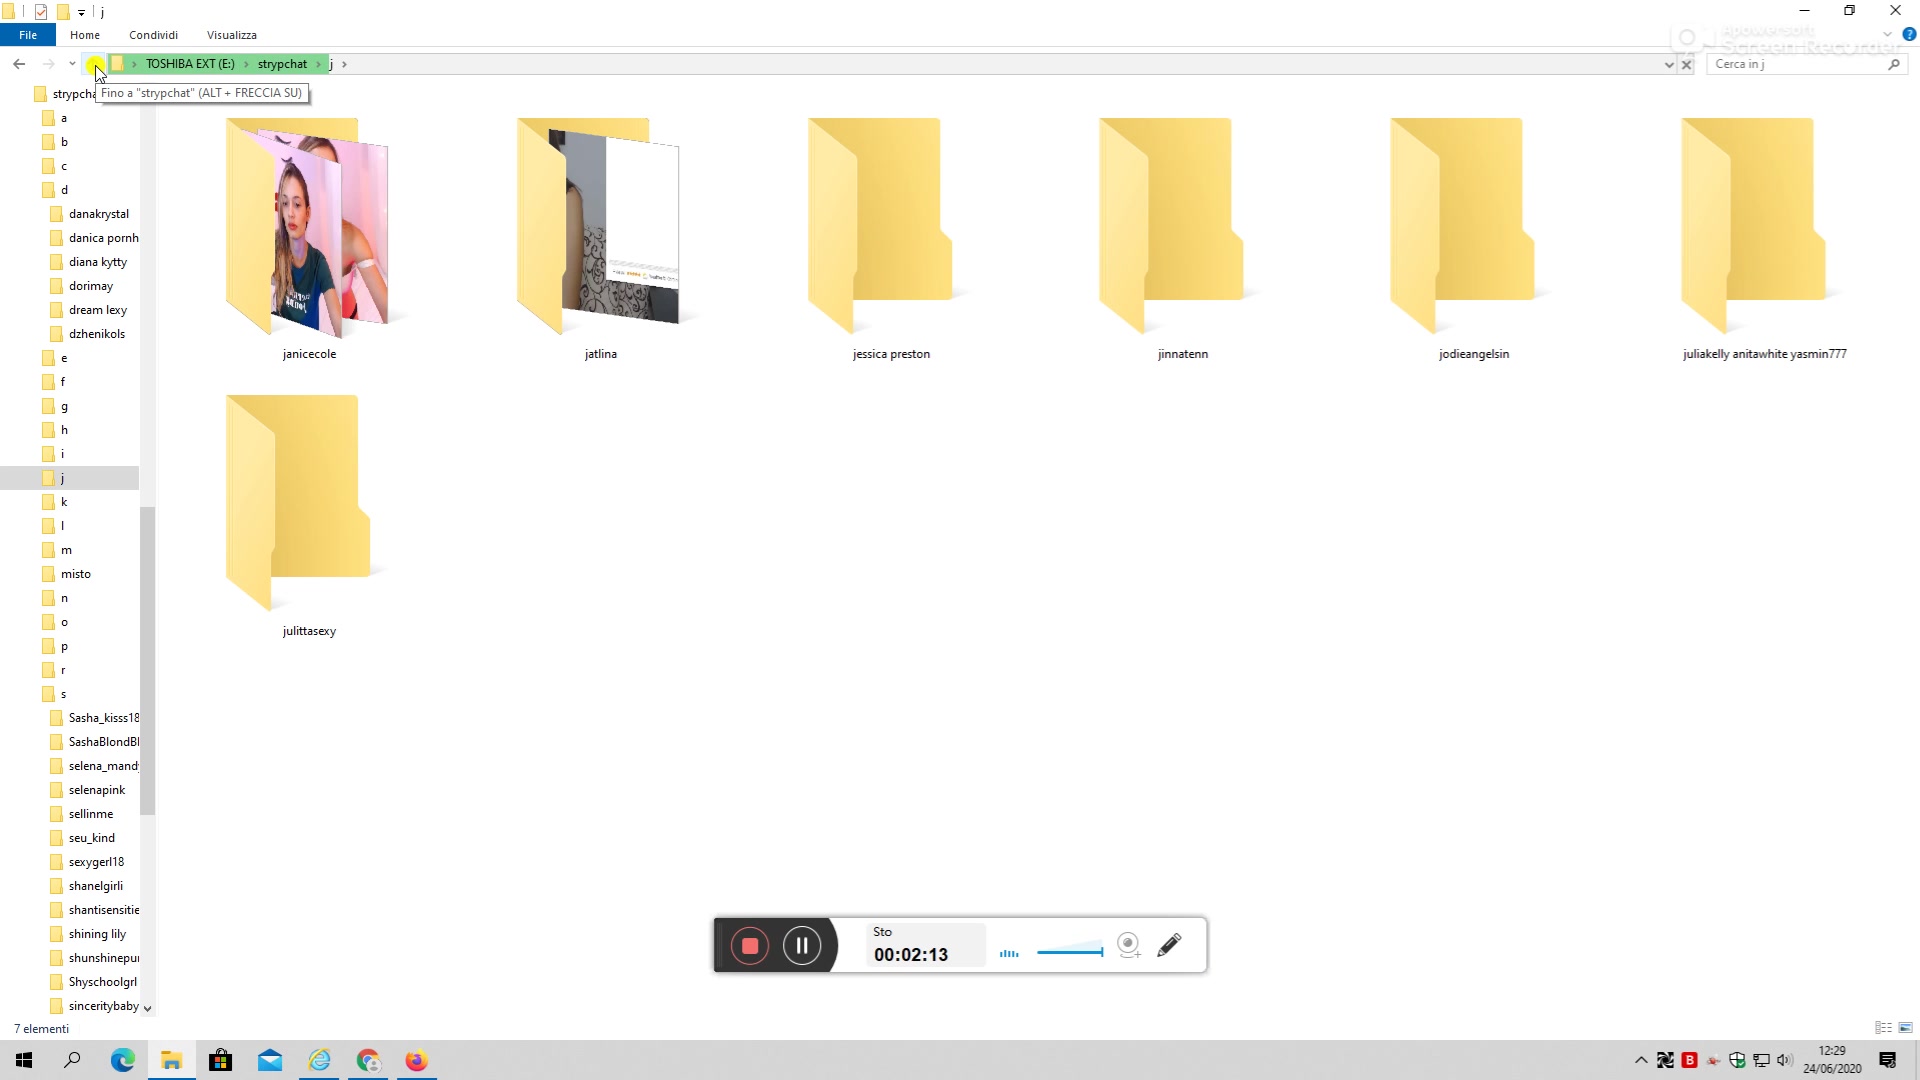Select the k folder in navigation tree

coord(64,502)
